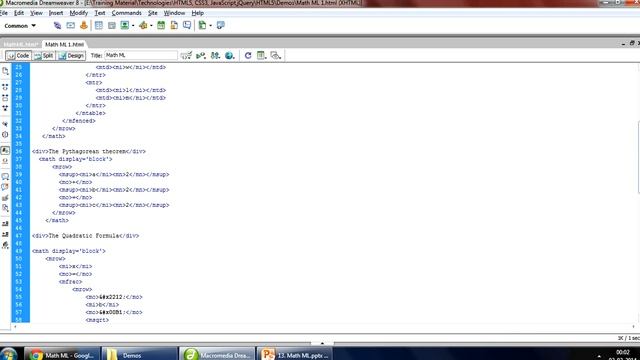This screenshot has width=640, height=360.
Task: Insert a Table from the Insert bar
Action: coord(99,25)
